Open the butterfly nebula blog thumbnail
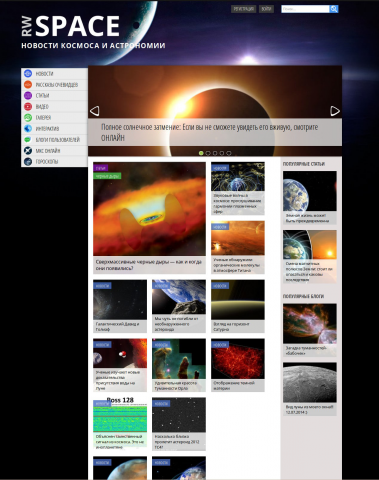 [310, 323]
